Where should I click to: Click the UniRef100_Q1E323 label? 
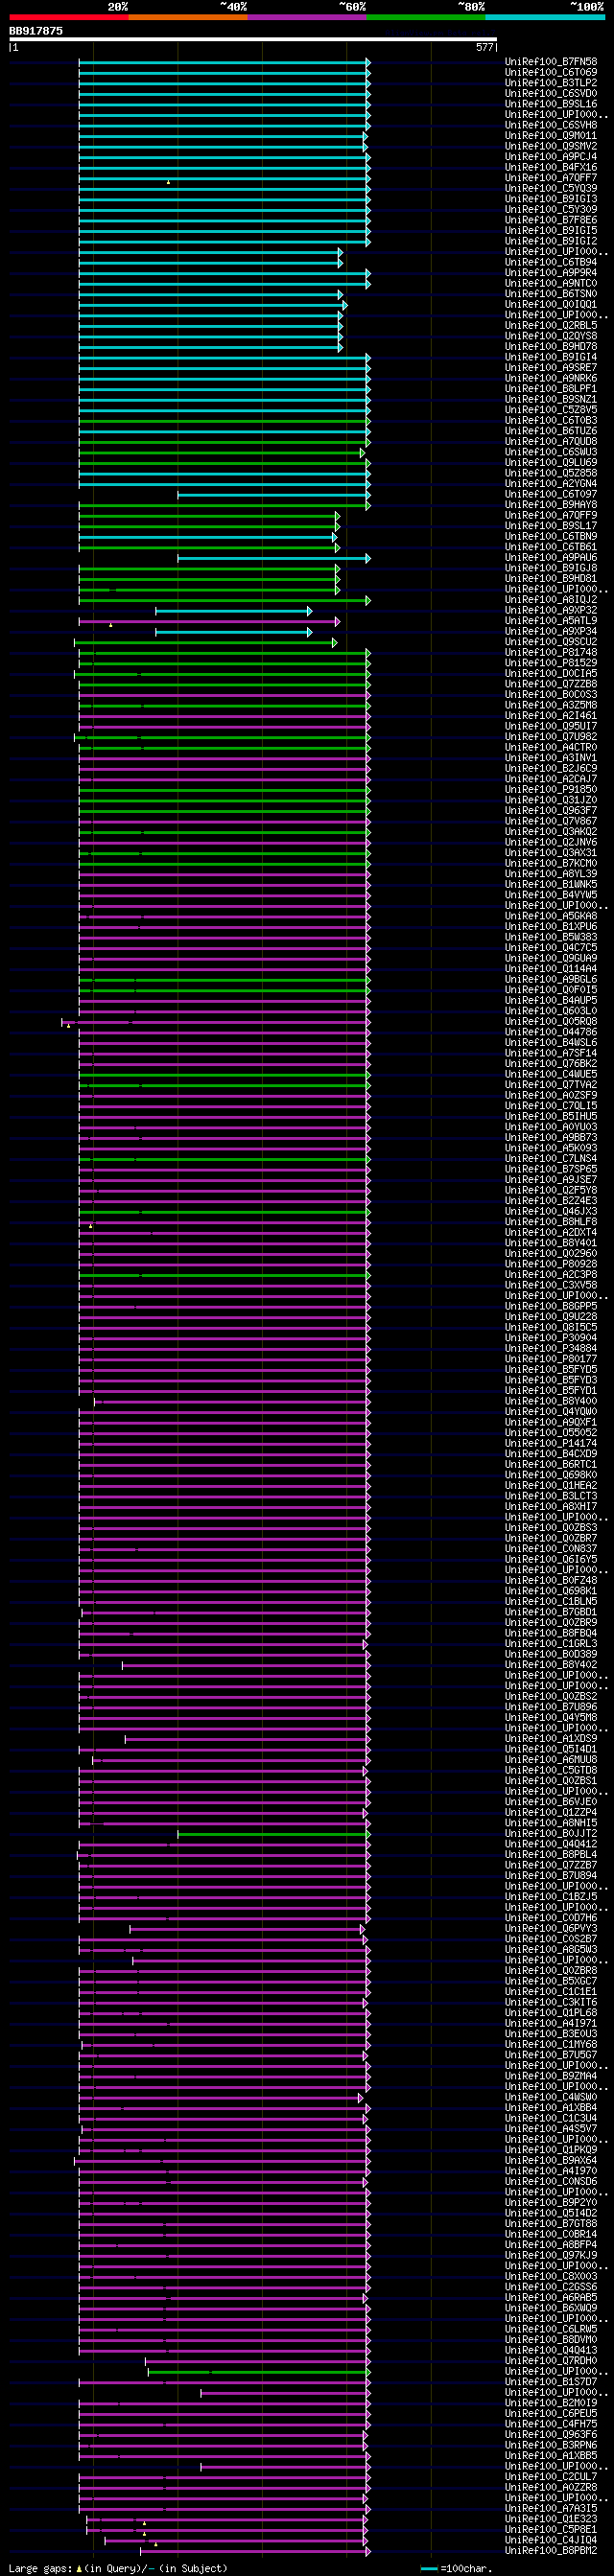[x=551, y=2519]
